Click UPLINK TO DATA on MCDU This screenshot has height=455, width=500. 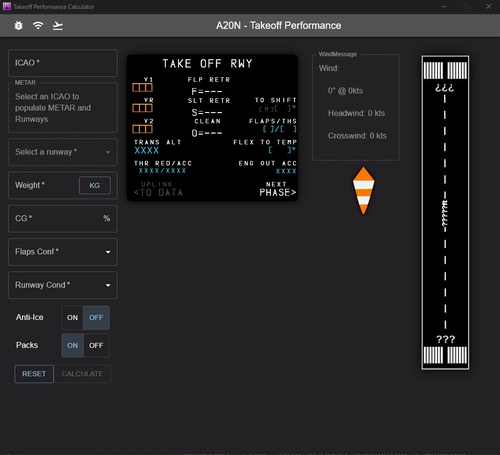[158, 189]
